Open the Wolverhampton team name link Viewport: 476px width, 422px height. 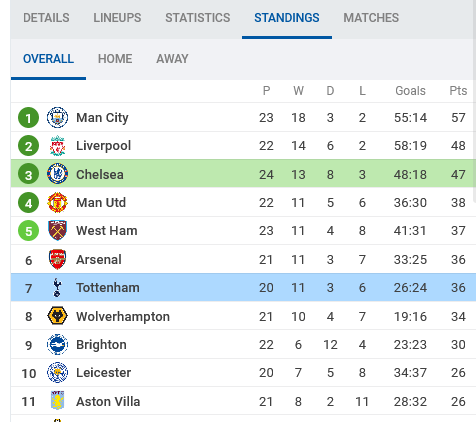point(123,316)
